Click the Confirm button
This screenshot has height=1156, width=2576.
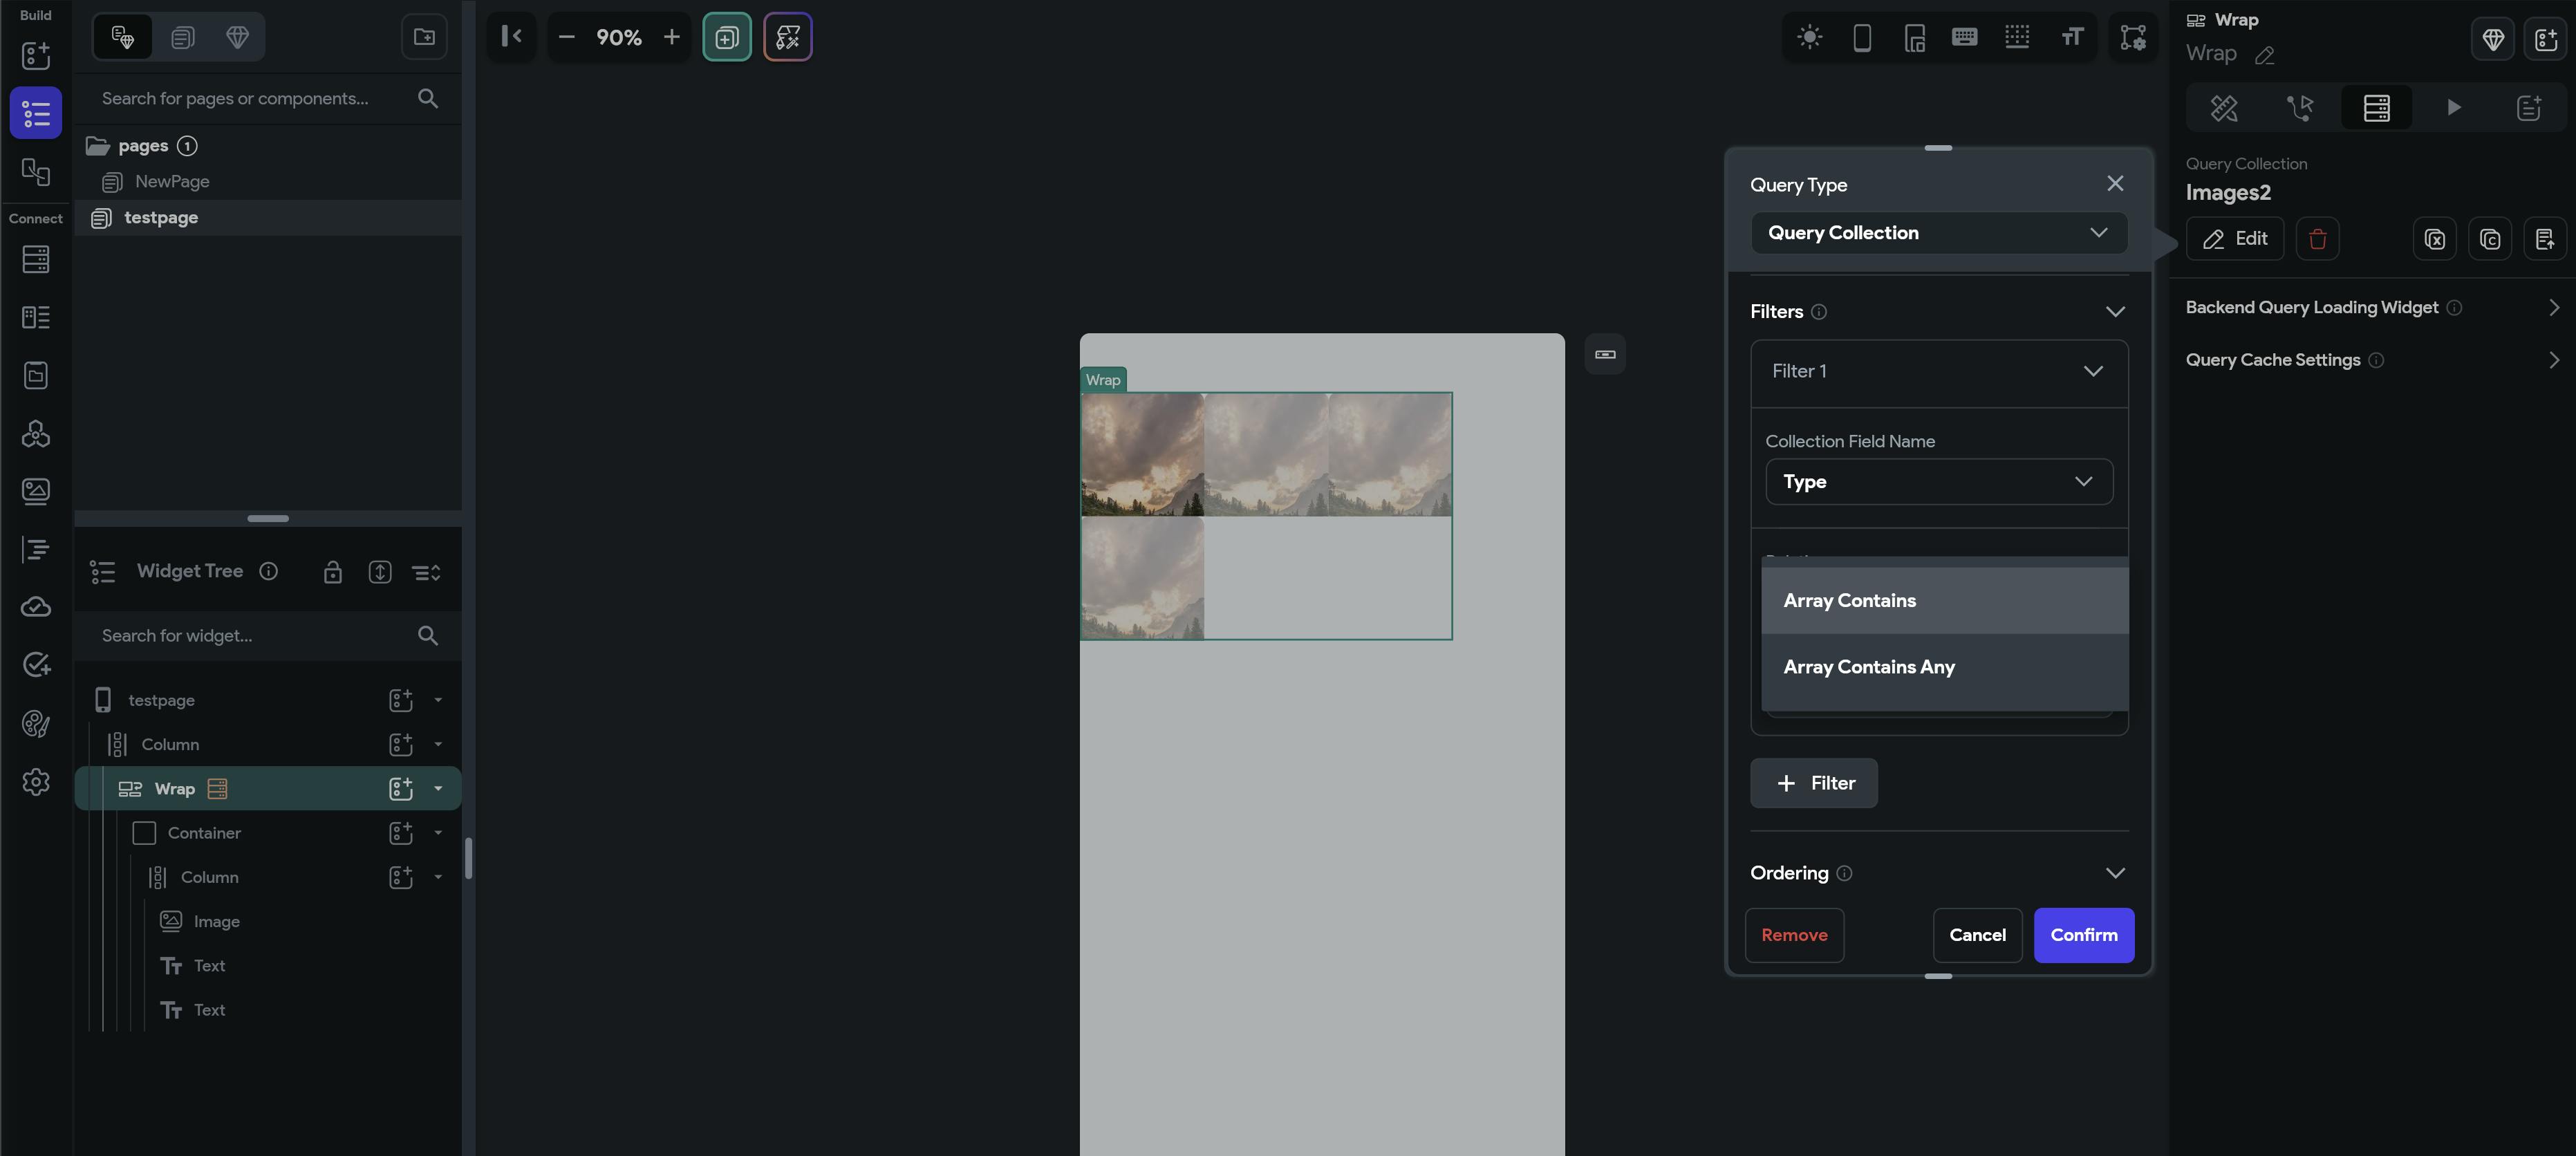pos(2083,935)
